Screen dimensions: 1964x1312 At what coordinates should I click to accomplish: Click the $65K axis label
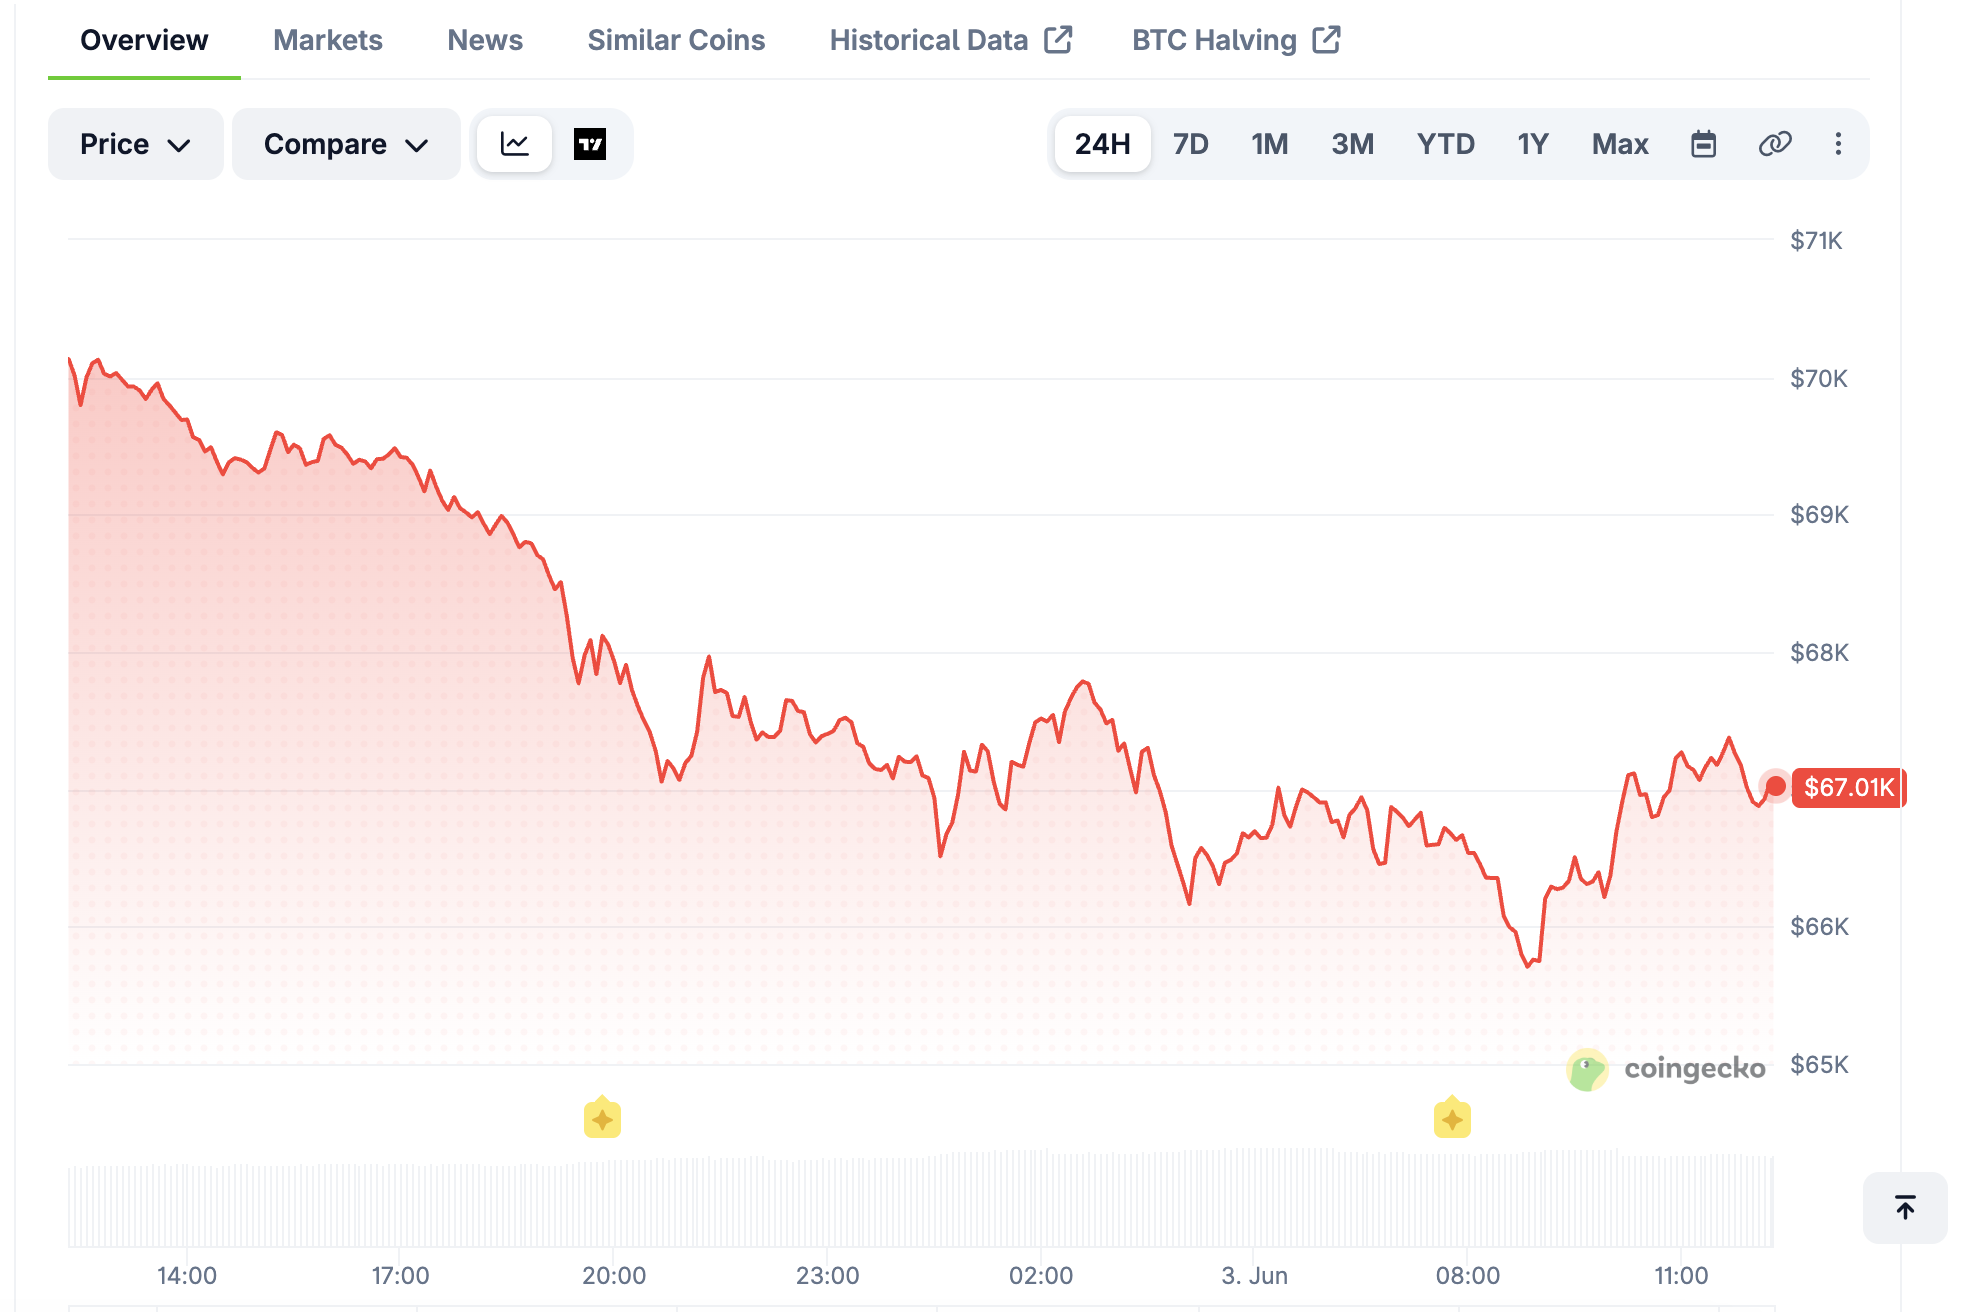pos(1819,1065)
